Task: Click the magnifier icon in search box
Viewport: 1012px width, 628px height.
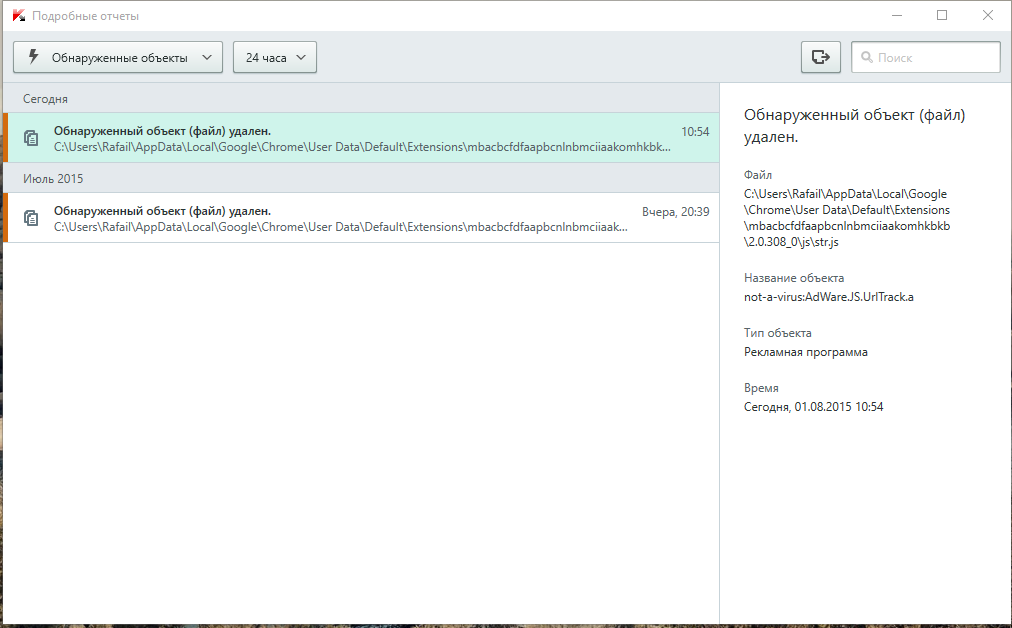Action: click(866, 58)
